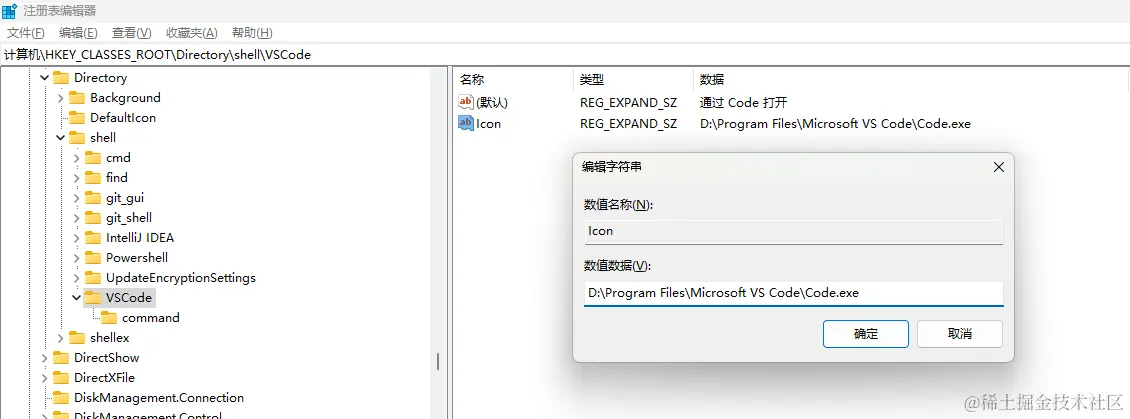The width and height of the screenshot is (1130, 419).
Task: Select the cmd folder icon
Action: (93, 158)
